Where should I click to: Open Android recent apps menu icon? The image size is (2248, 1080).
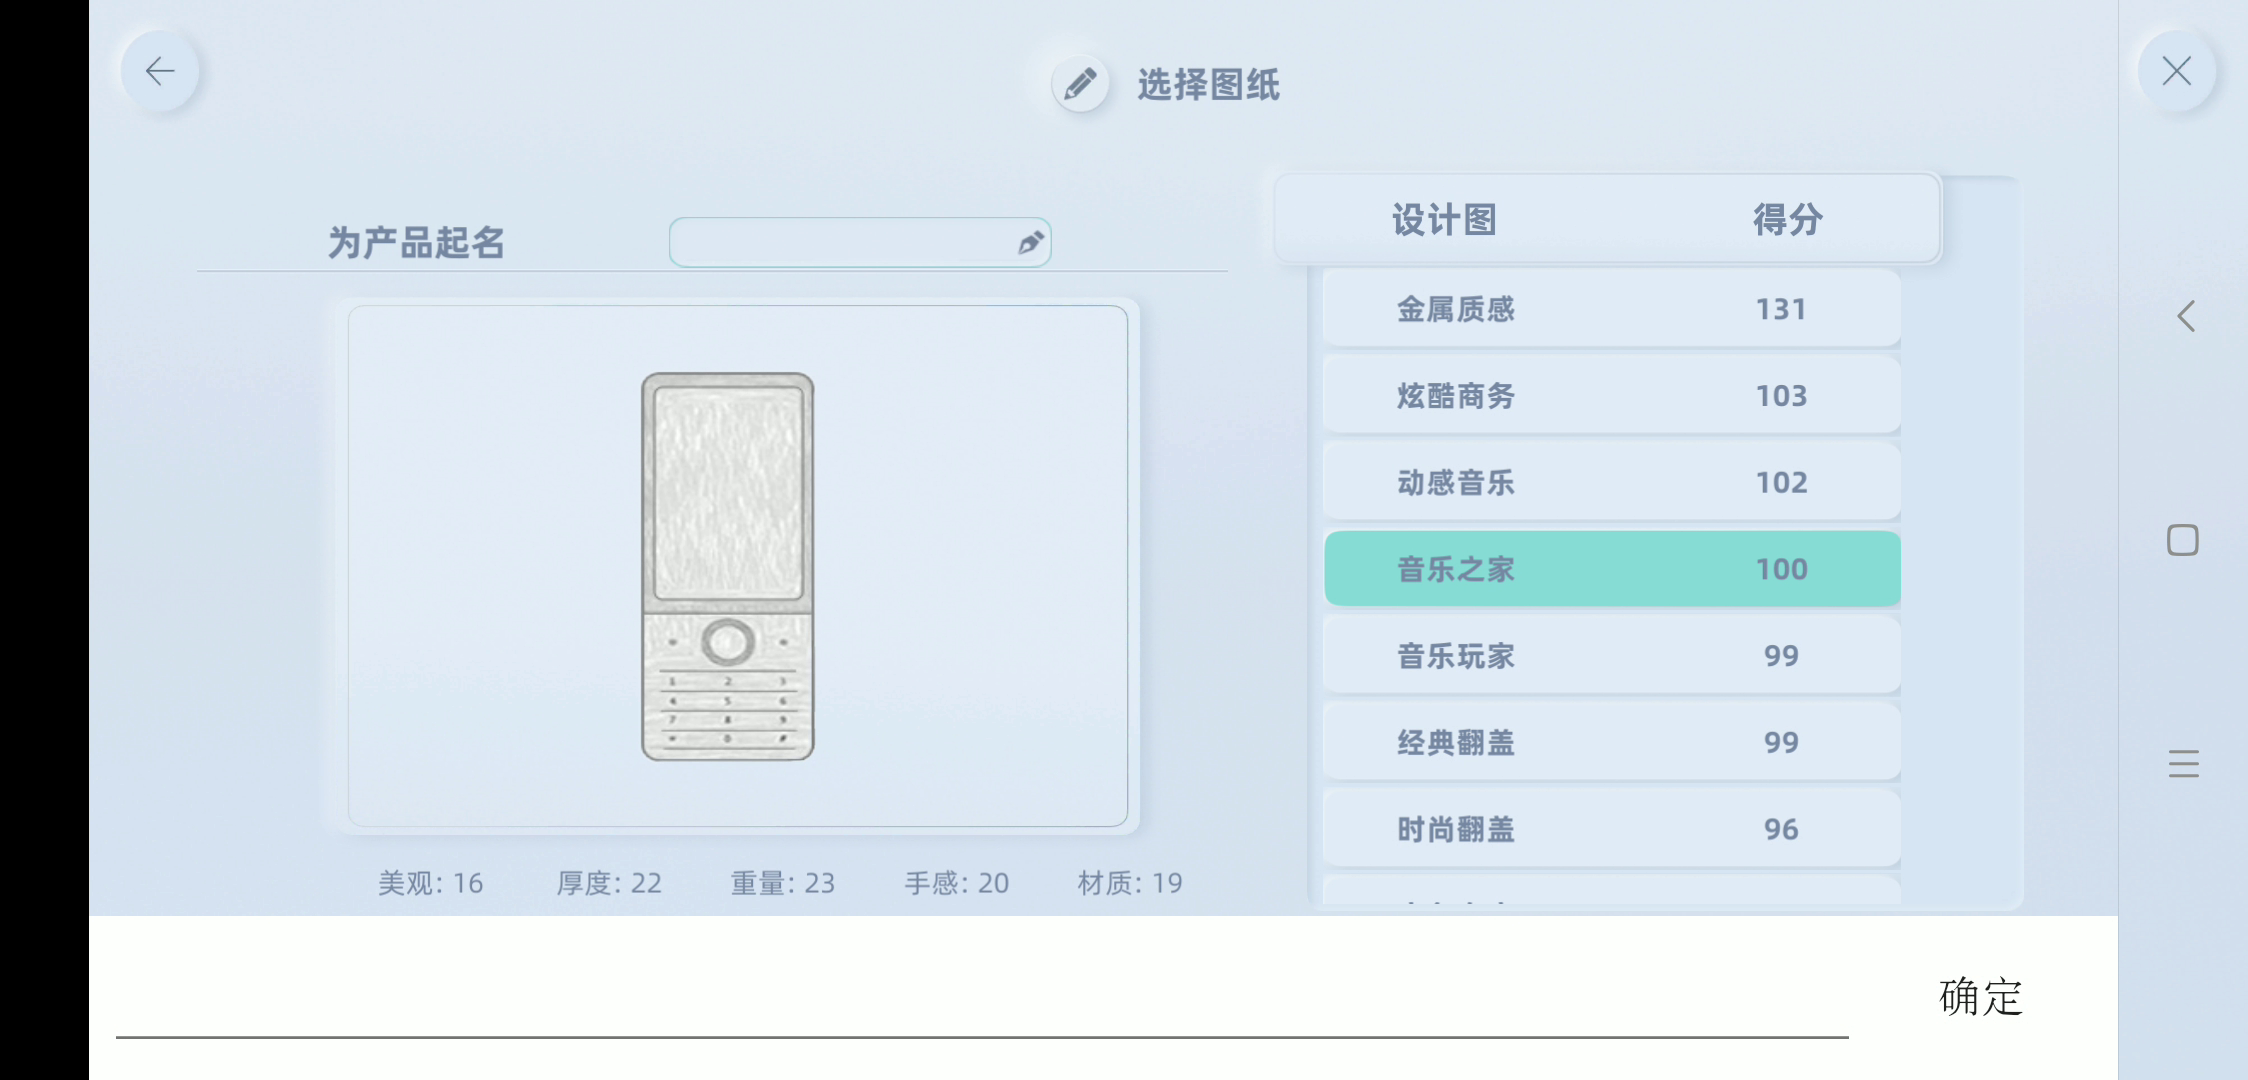pyautogui.click(x=2184, y=763)
